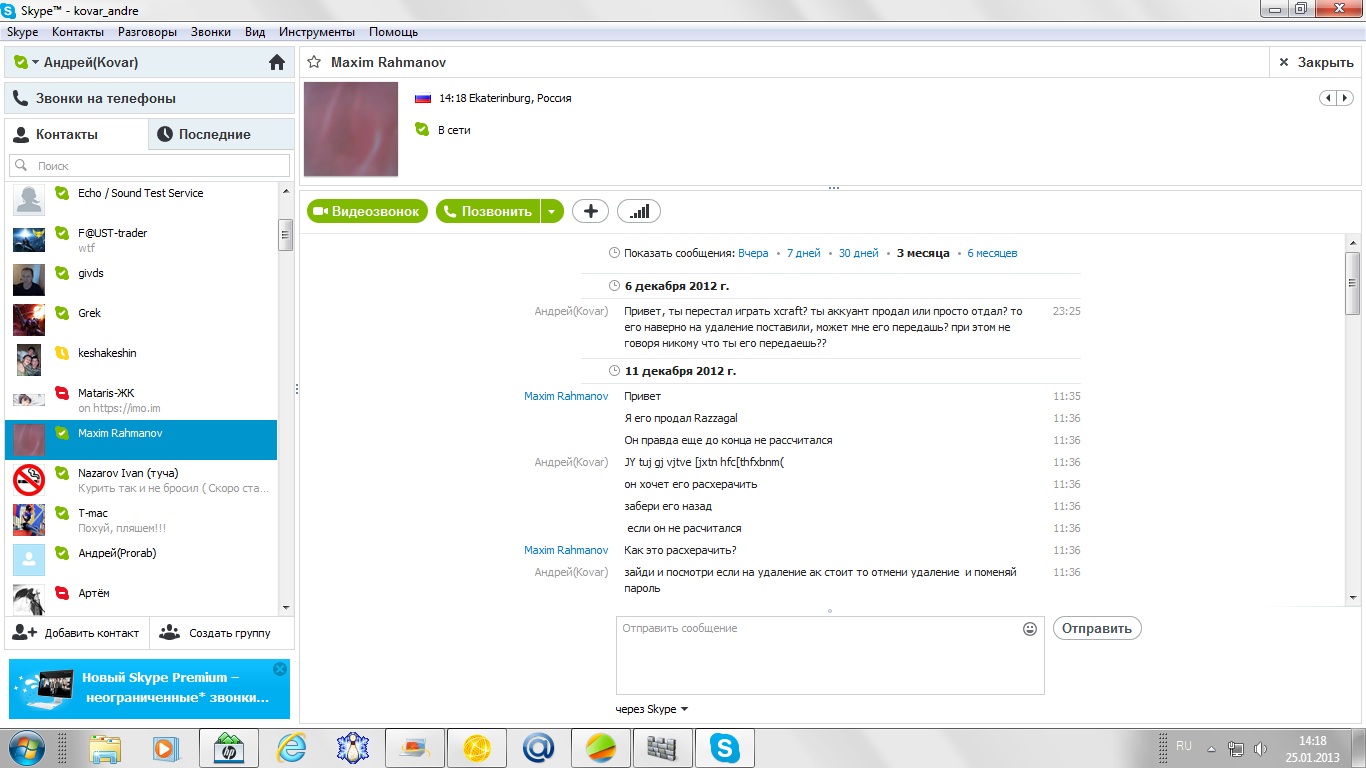
Task: Open the Разговоры menu
Action: (147, 32)
